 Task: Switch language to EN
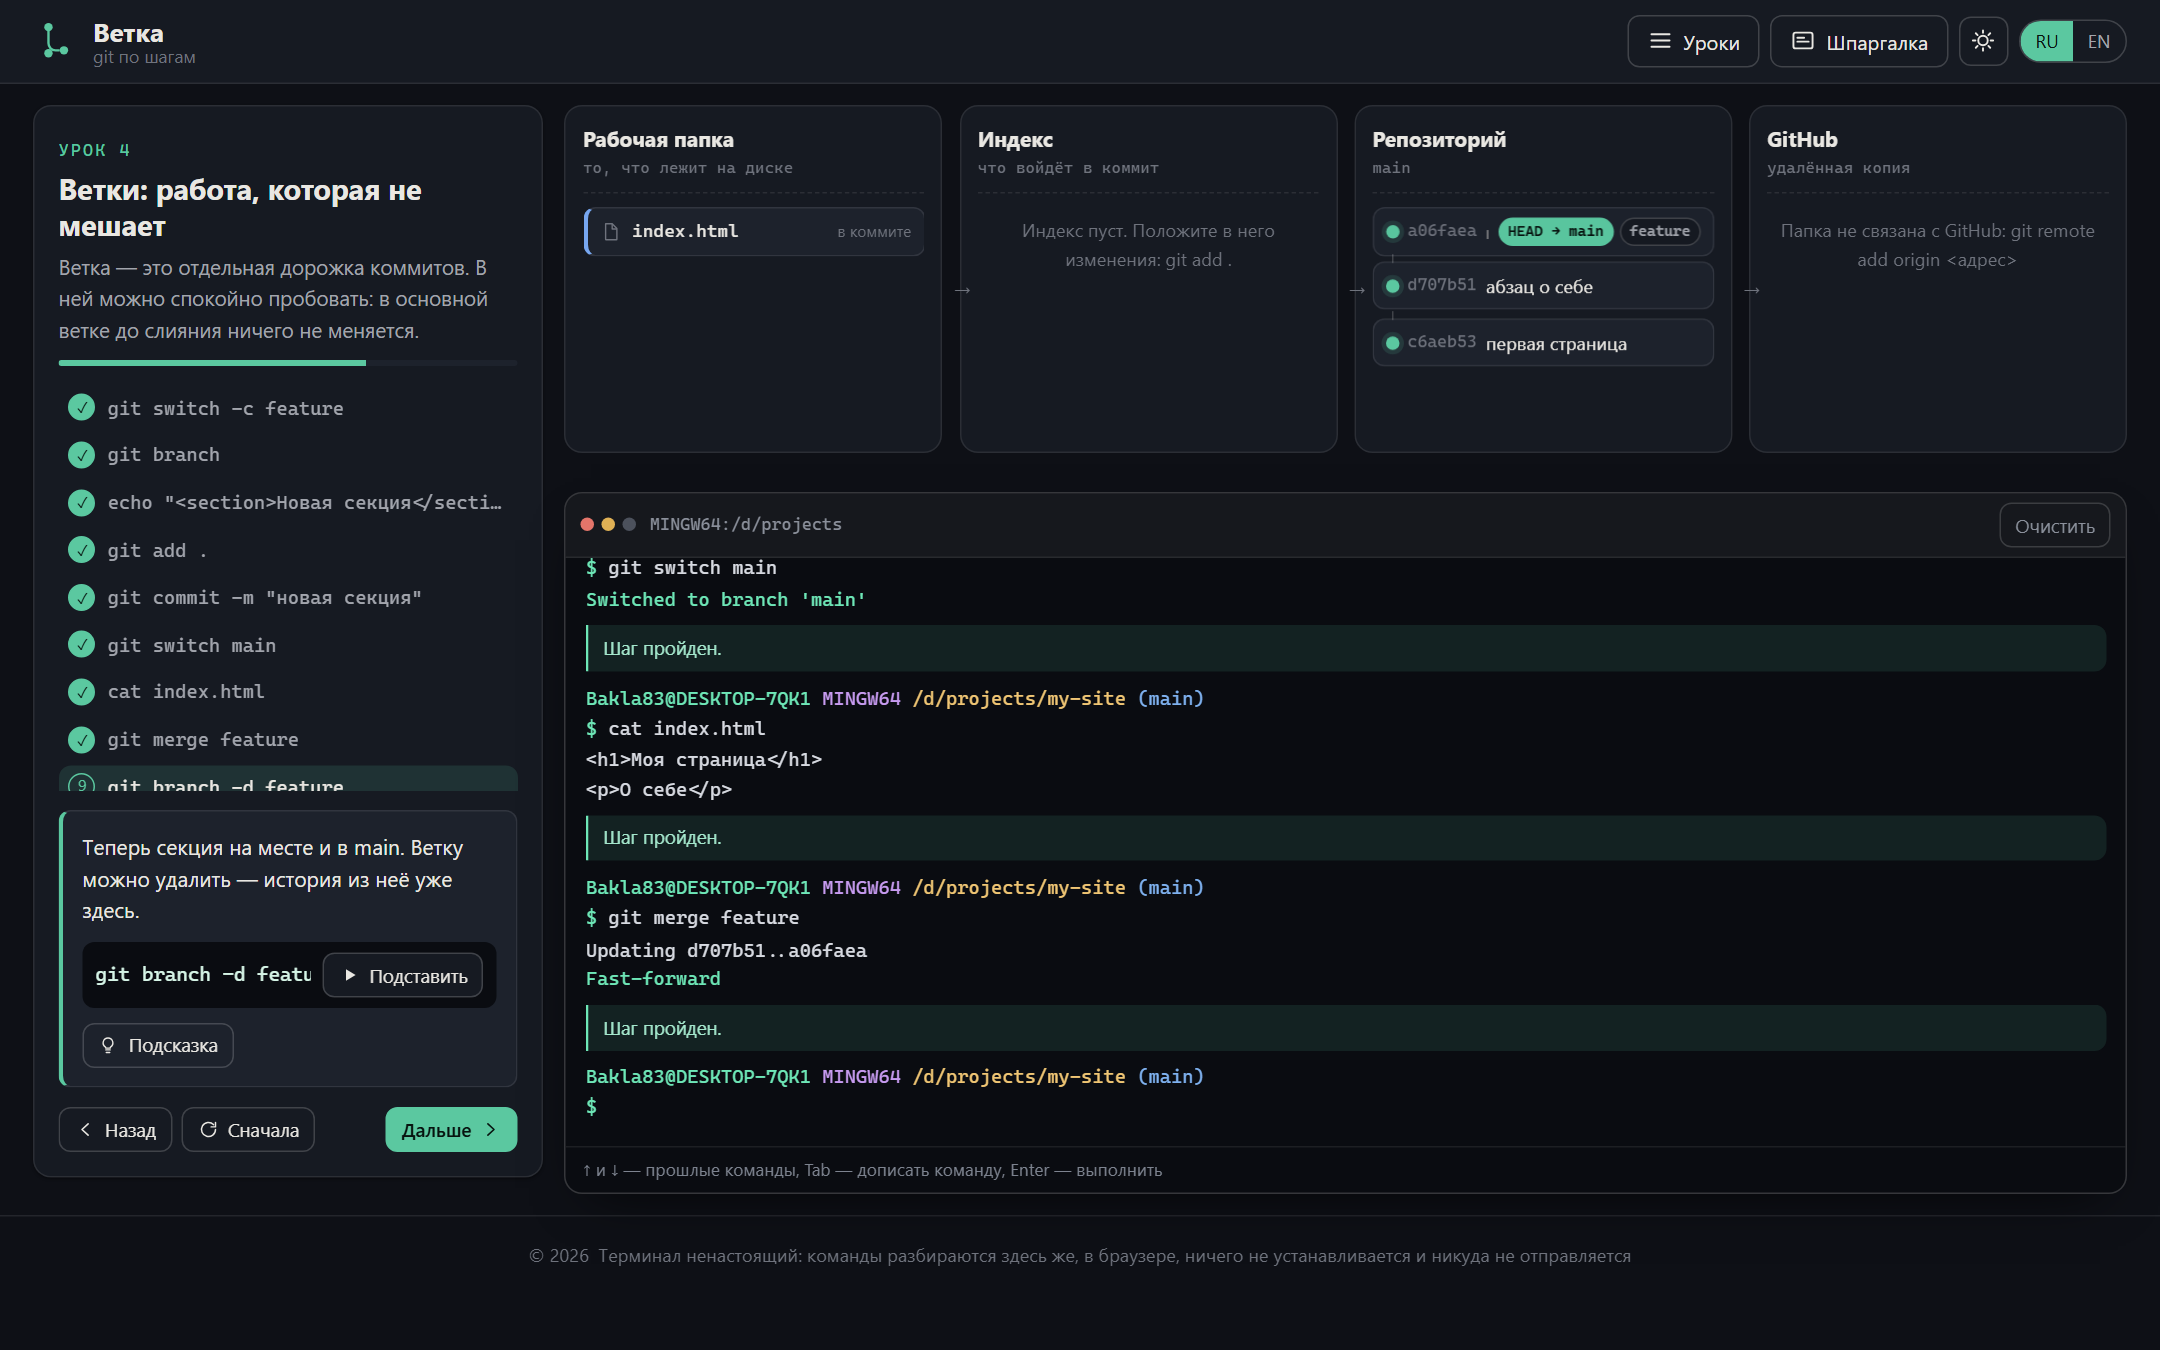tap(2099, 42)
